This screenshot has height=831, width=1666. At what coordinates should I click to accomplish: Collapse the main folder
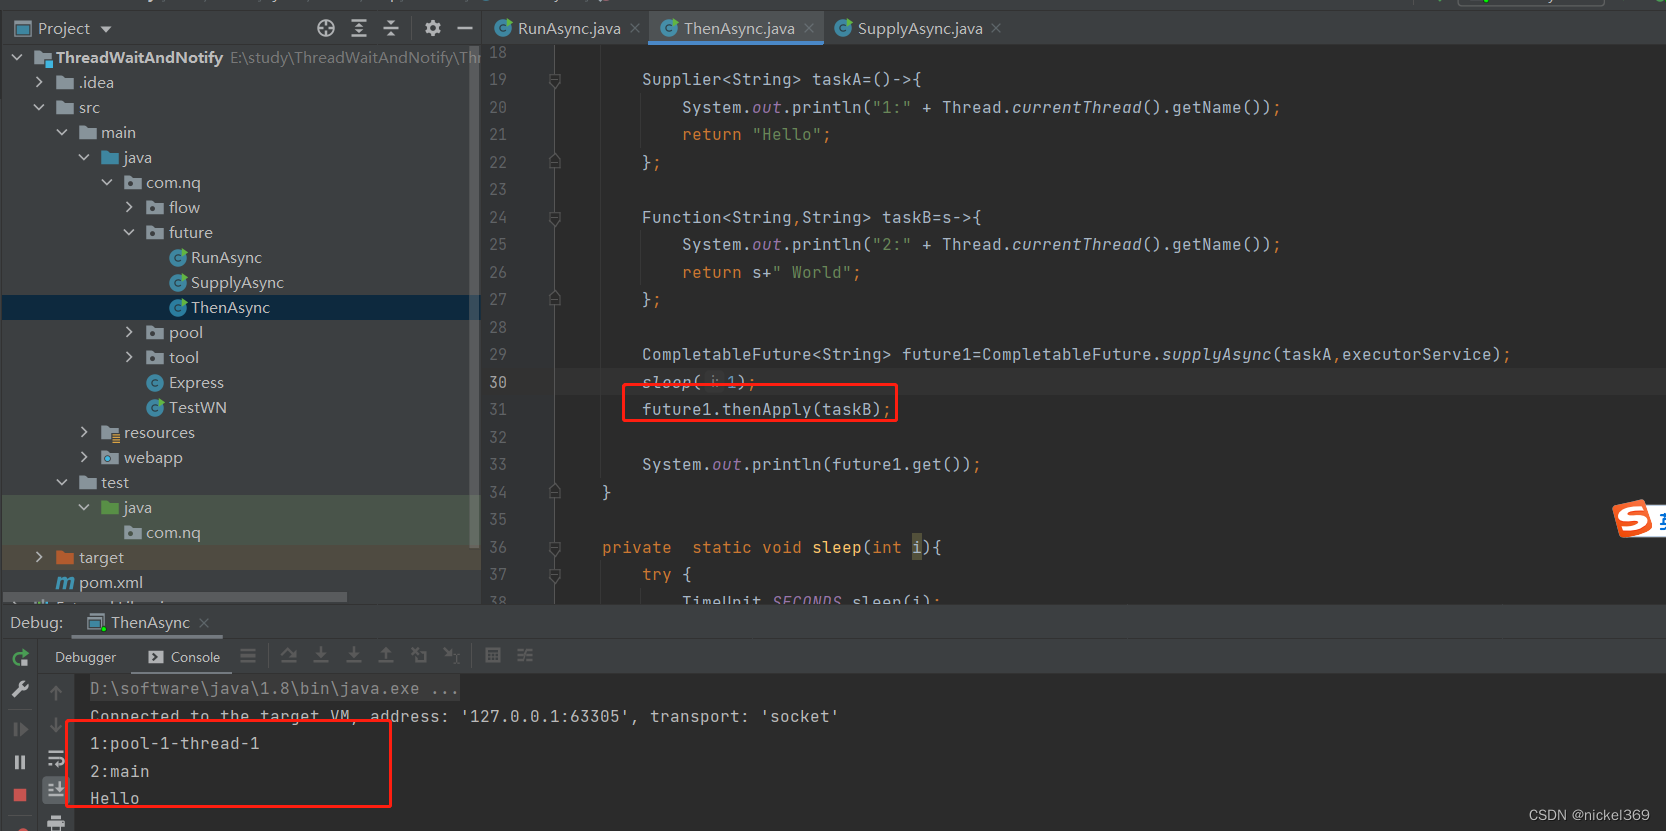(62, 133)
